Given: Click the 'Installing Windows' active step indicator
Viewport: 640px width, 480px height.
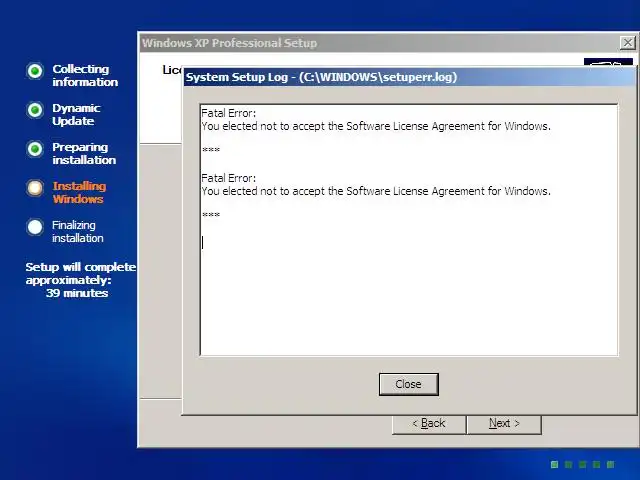Looking at the screenshot, I should point(35,188).
